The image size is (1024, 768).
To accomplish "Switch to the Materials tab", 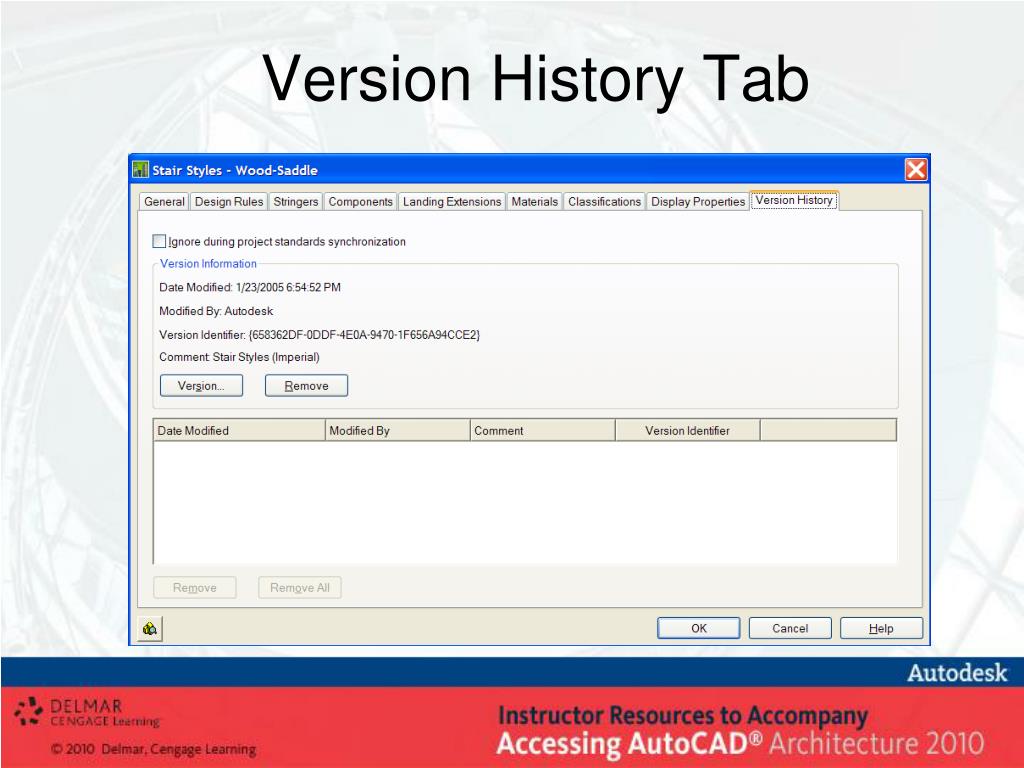I will tap(534, 202).
